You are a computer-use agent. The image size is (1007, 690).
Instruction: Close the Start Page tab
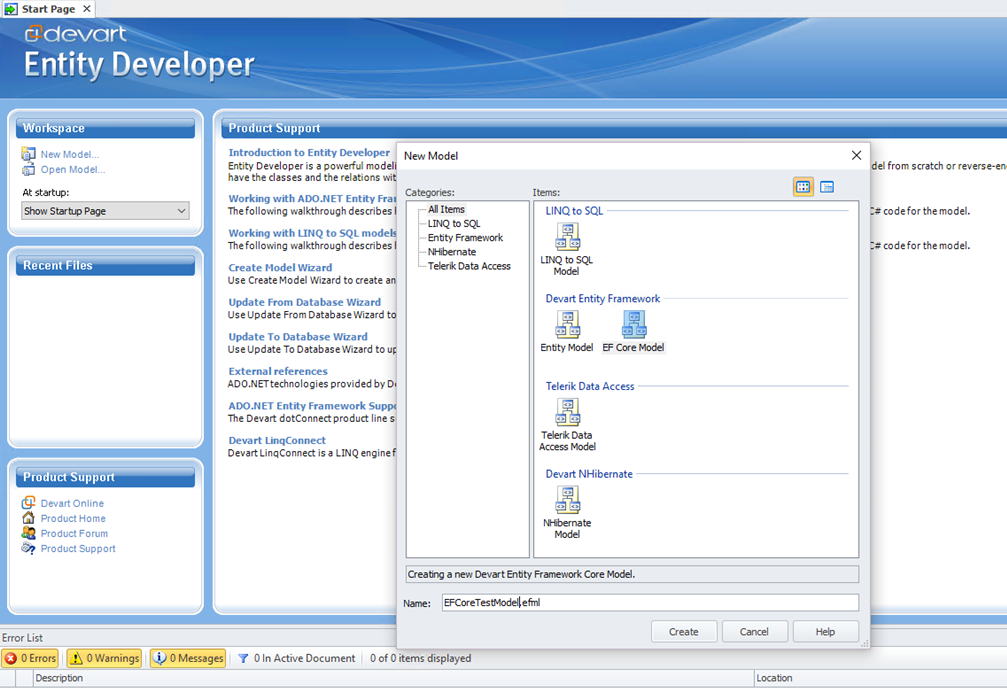coord(87,9)
